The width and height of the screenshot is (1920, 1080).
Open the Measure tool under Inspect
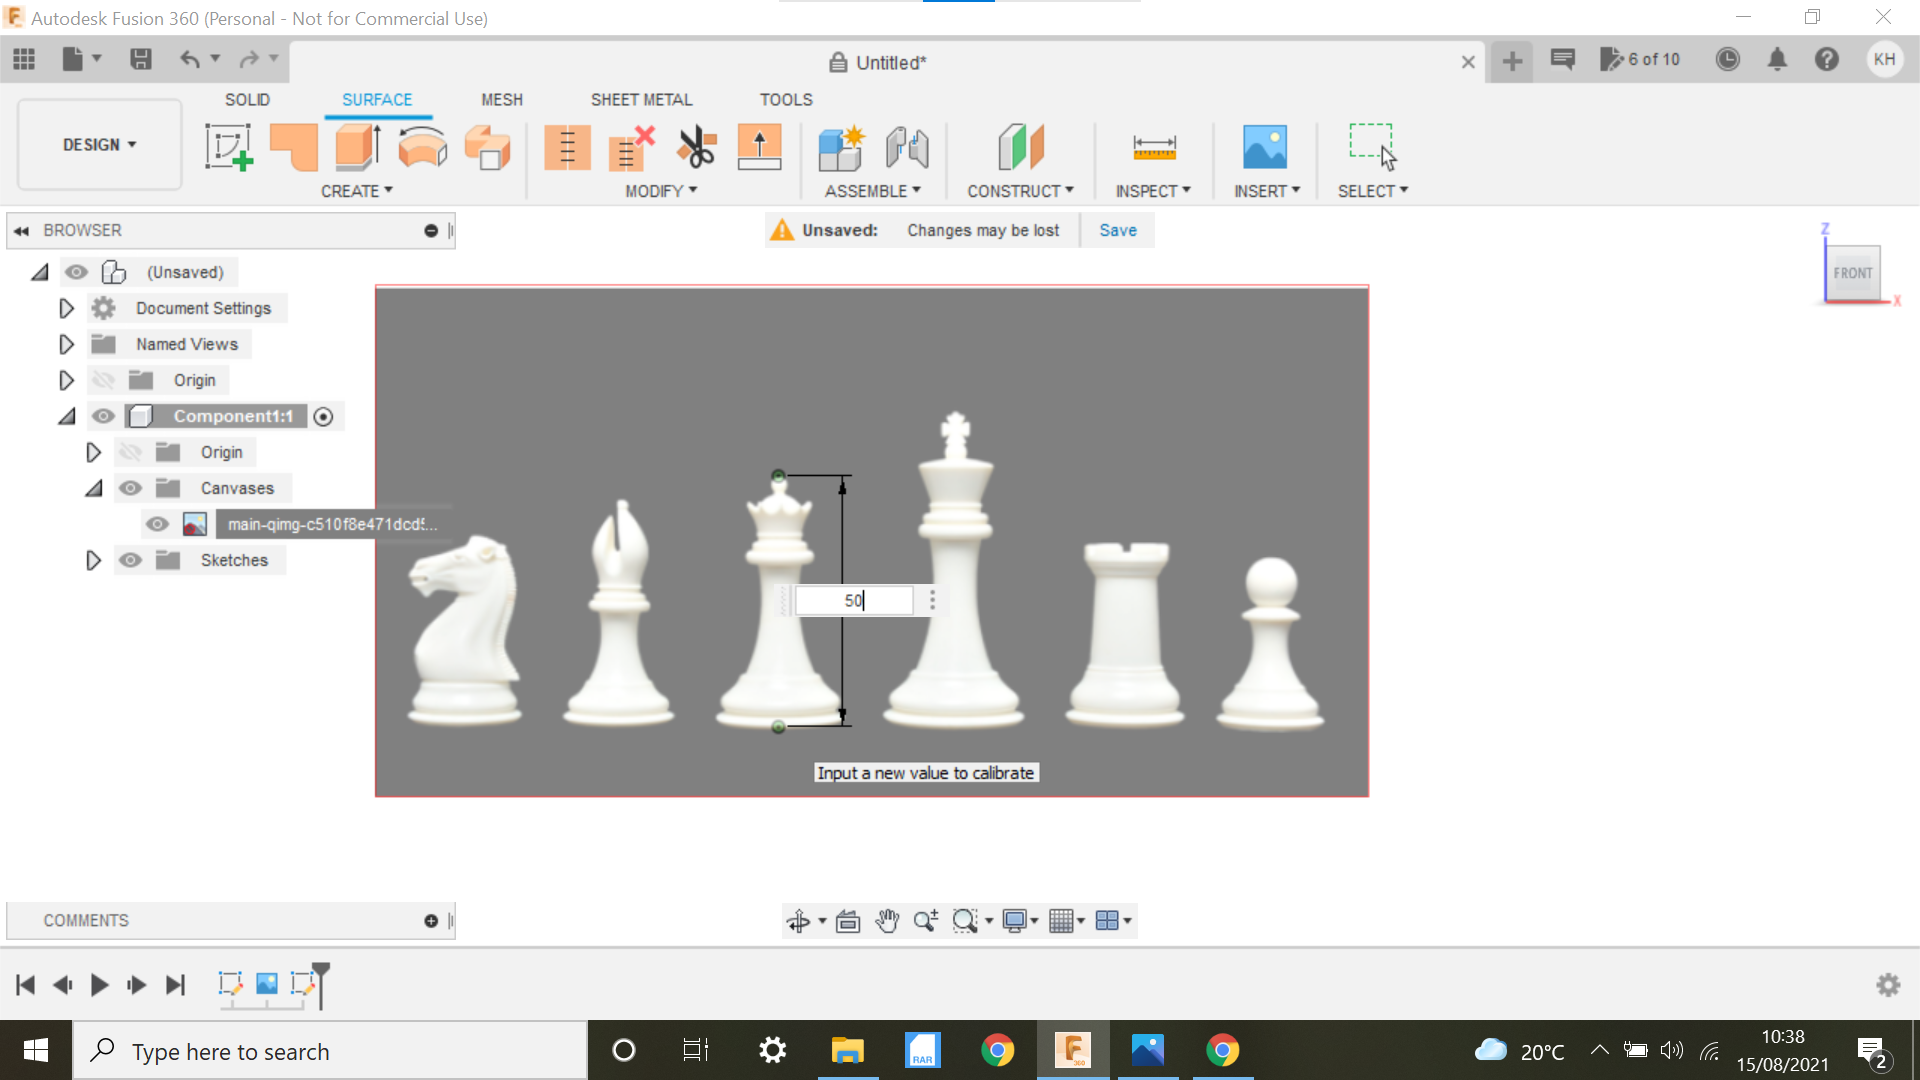[x=1154, y=147]
